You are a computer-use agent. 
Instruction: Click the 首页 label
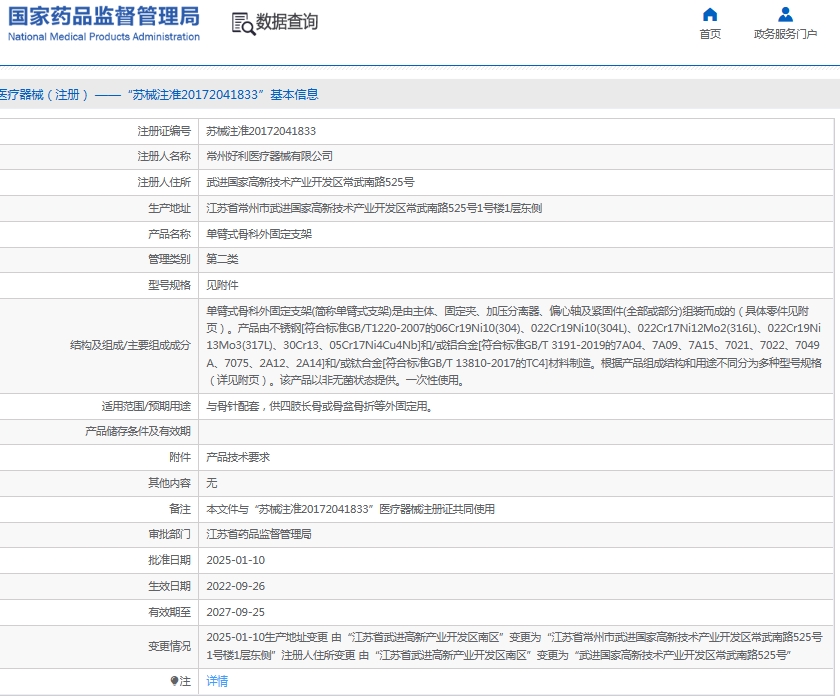pyautogui.click(x=710, y=34)
